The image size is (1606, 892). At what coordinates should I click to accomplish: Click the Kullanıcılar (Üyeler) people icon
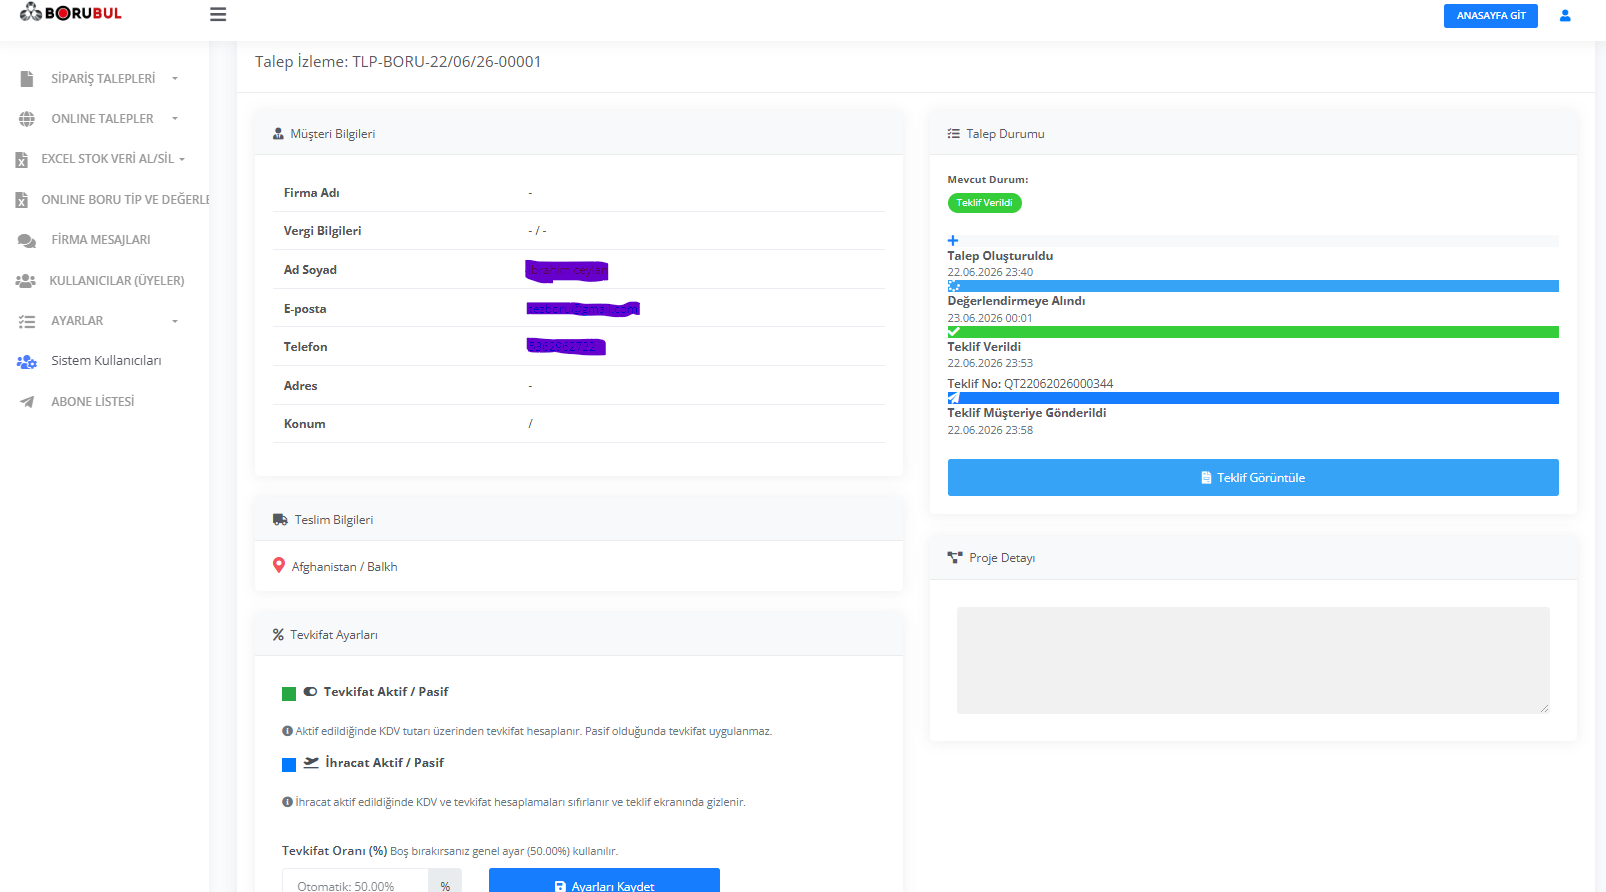click(x=26, y=281)
